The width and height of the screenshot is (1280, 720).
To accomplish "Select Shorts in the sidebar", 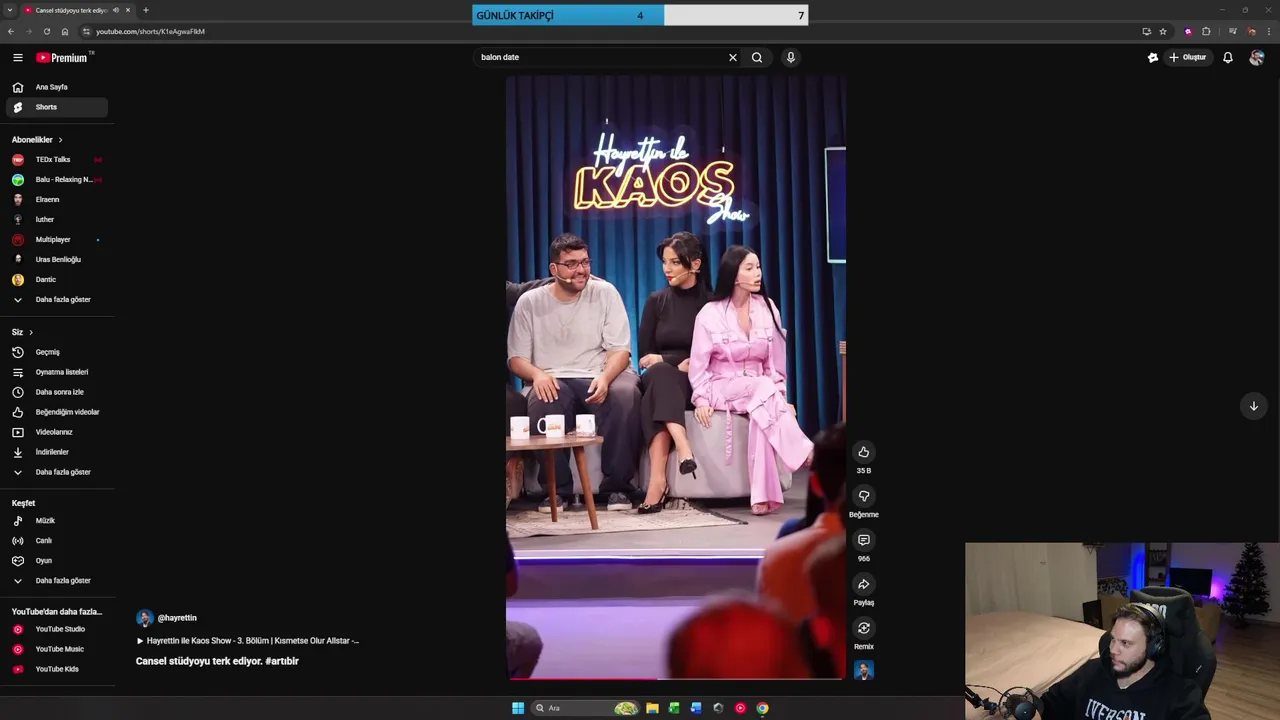I will point(57,107).
